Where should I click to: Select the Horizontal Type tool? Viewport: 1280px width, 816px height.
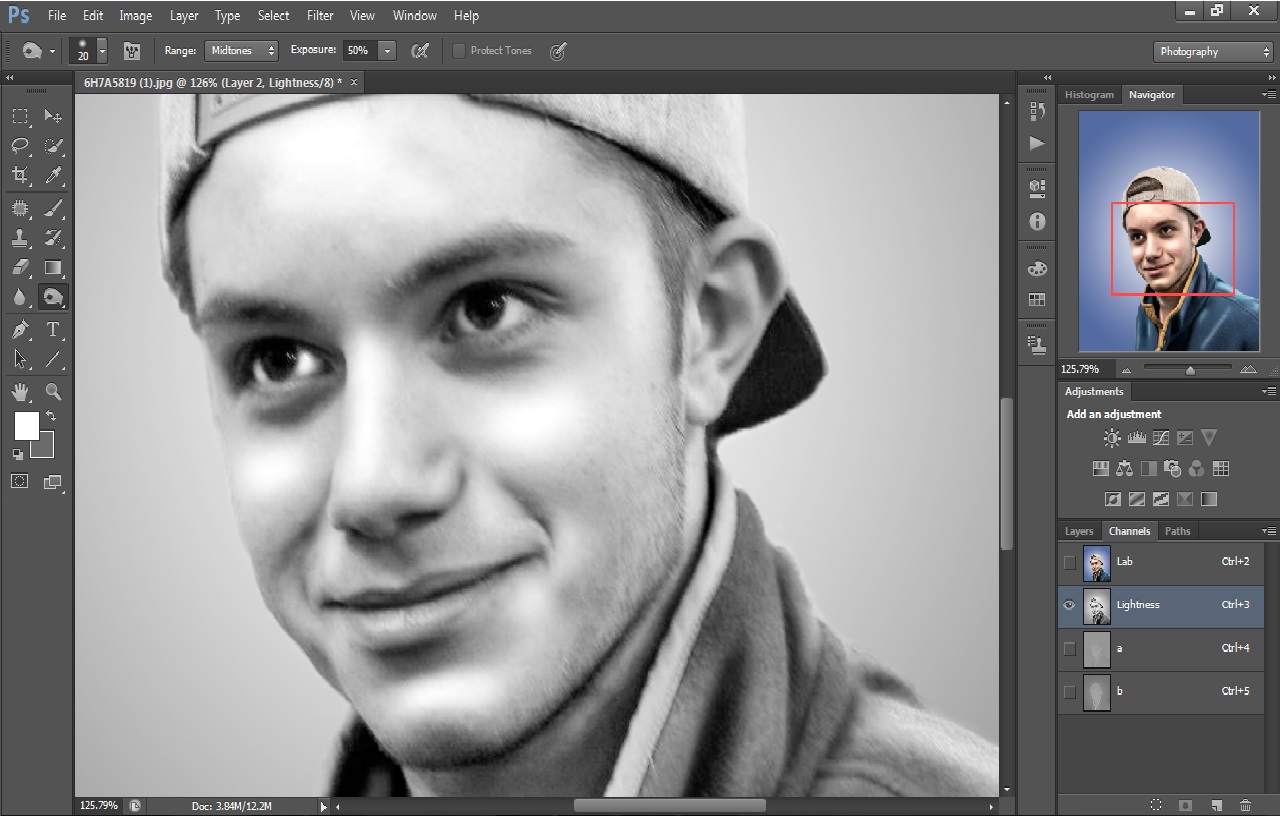click(54, 329)
